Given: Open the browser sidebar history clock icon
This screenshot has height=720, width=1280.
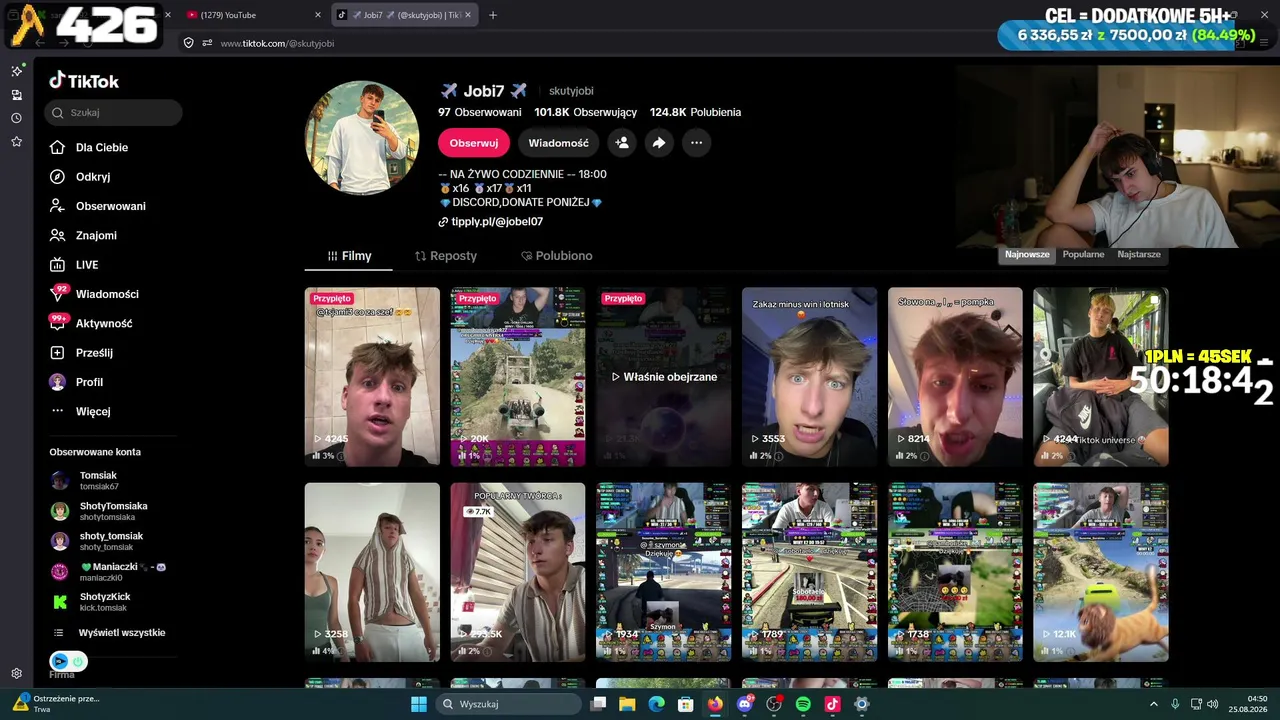Looking at the screenshot, I should coord(16,118).
